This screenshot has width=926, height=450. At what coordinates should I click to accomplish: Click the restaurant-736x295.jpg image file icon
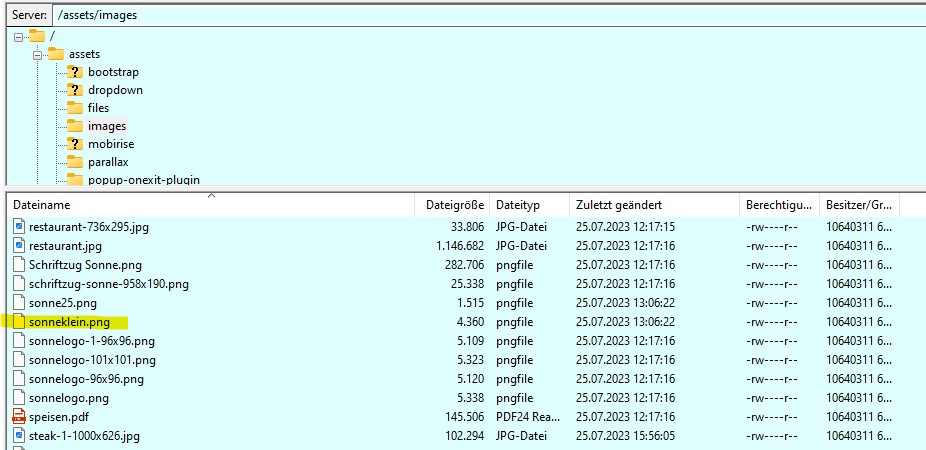[x=19, y=227]
